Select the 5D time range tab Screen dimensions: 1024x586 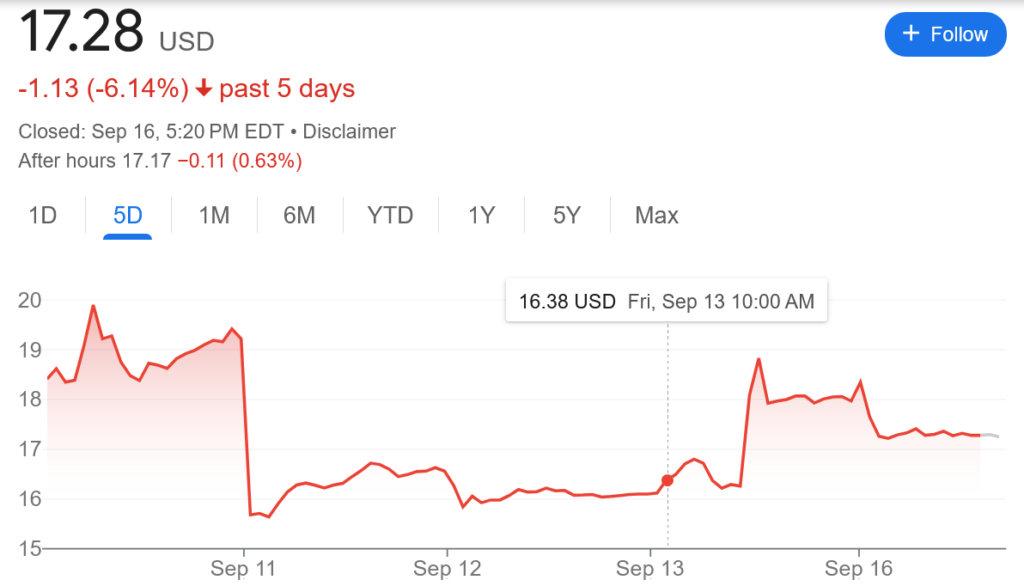[x=128, y=215]
